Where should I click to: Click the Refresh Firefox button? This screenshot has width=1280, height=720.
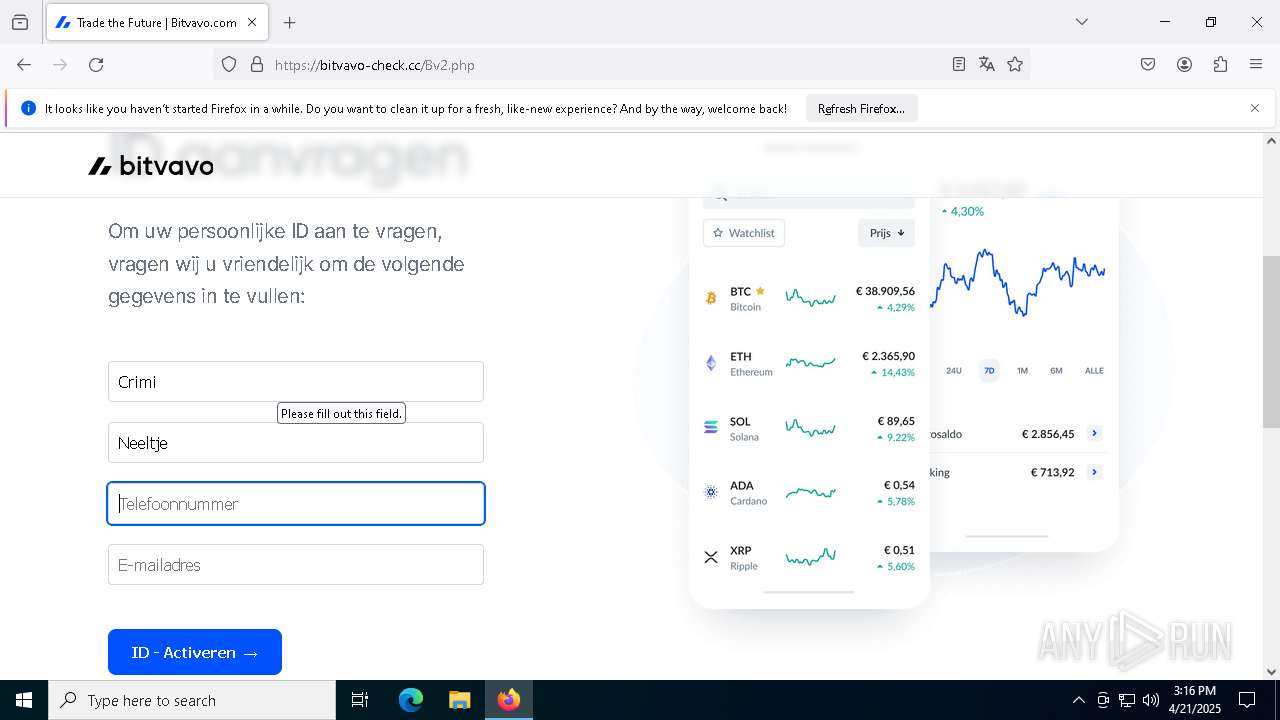coord(861,109)
